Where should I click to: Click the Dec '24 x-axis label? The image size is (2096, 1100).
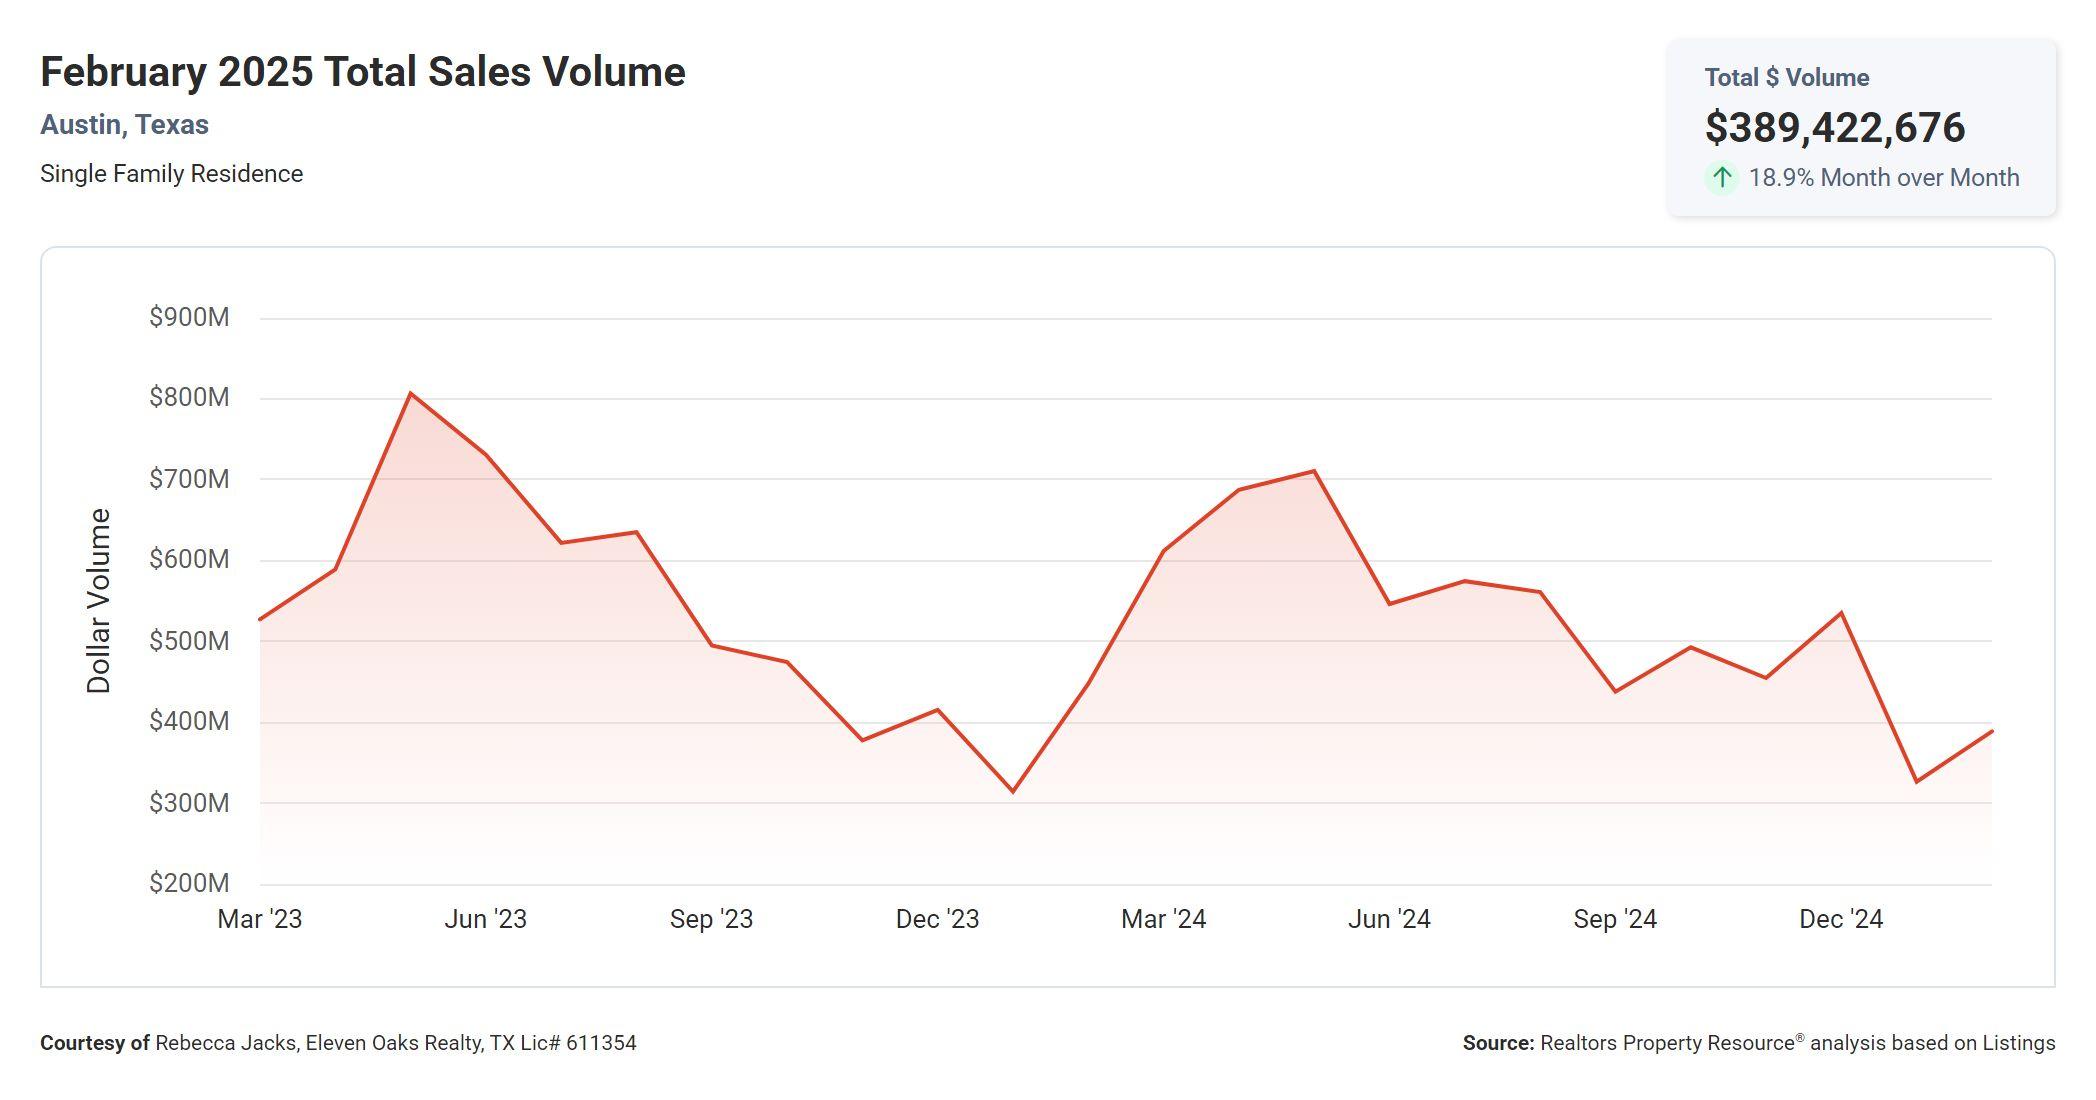(x=1840, y=919)
